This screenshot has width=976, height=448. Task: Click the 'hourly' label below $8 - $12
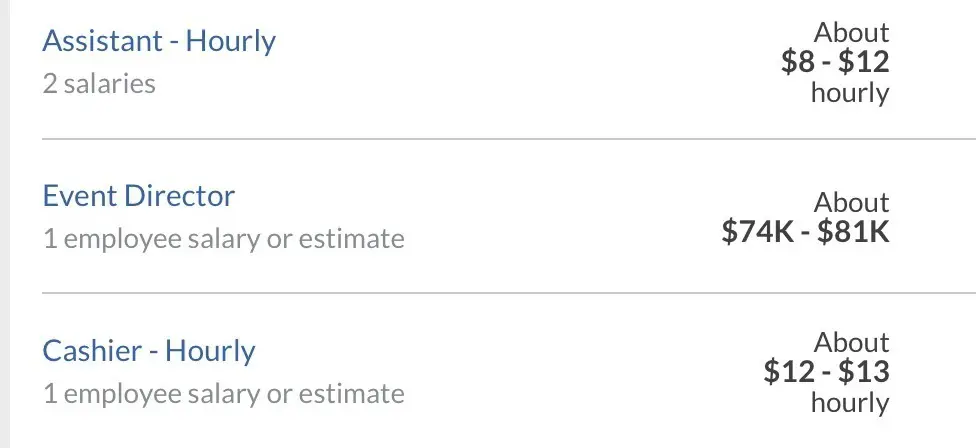coord(850,93)
